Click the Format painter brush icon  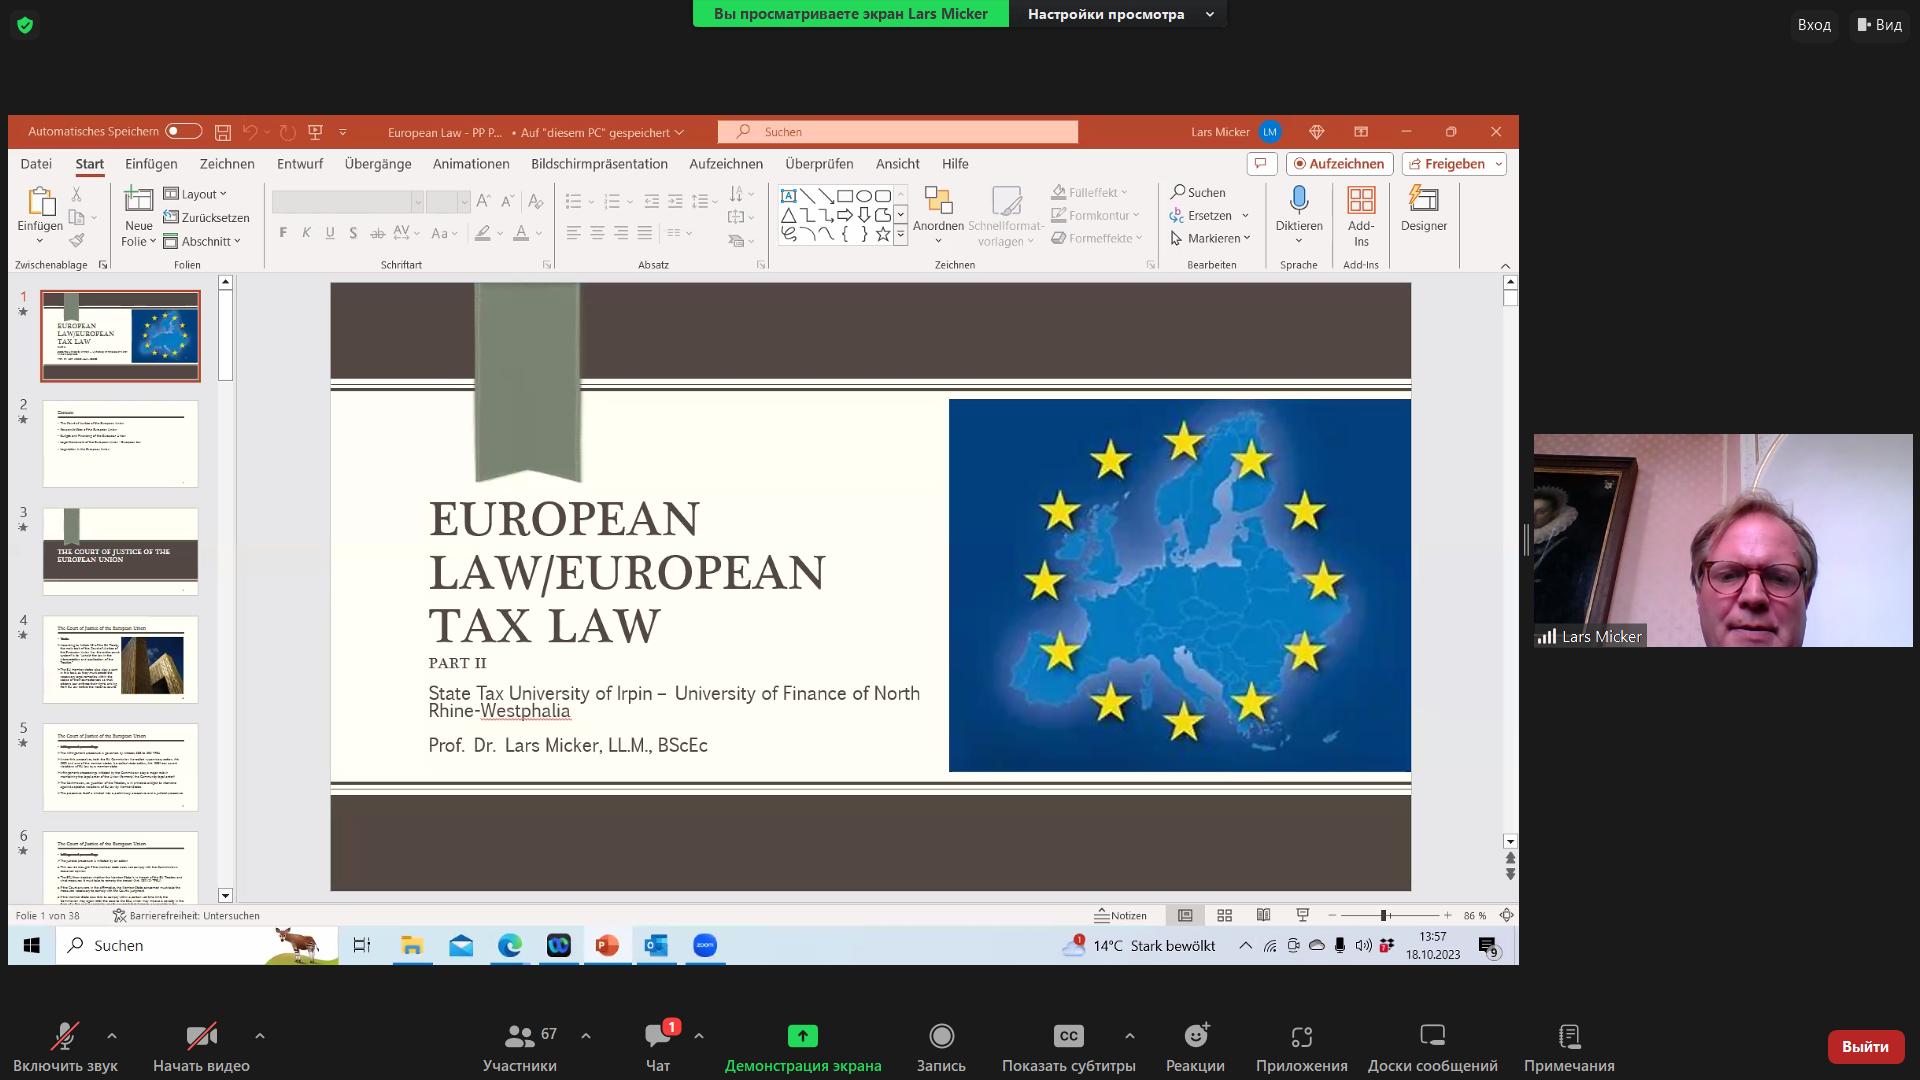point(76,240)
